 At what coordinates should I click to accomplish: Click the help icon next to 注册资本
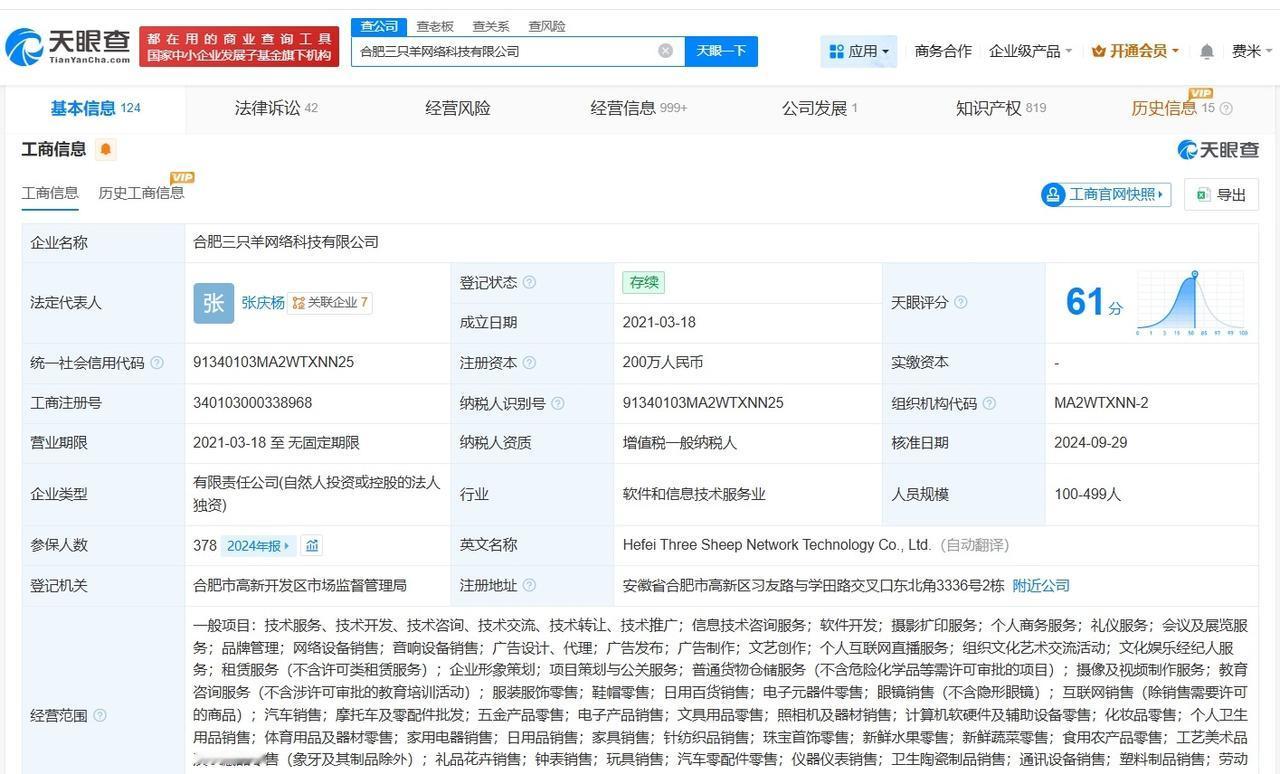529,363
